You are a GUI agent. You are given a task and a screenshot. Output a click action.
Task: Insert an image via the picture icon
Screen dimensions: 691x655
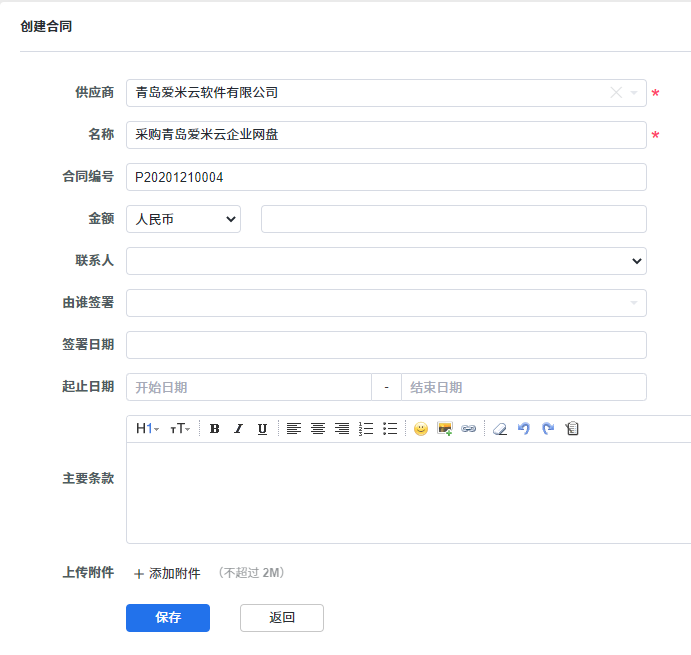[445, 428]
